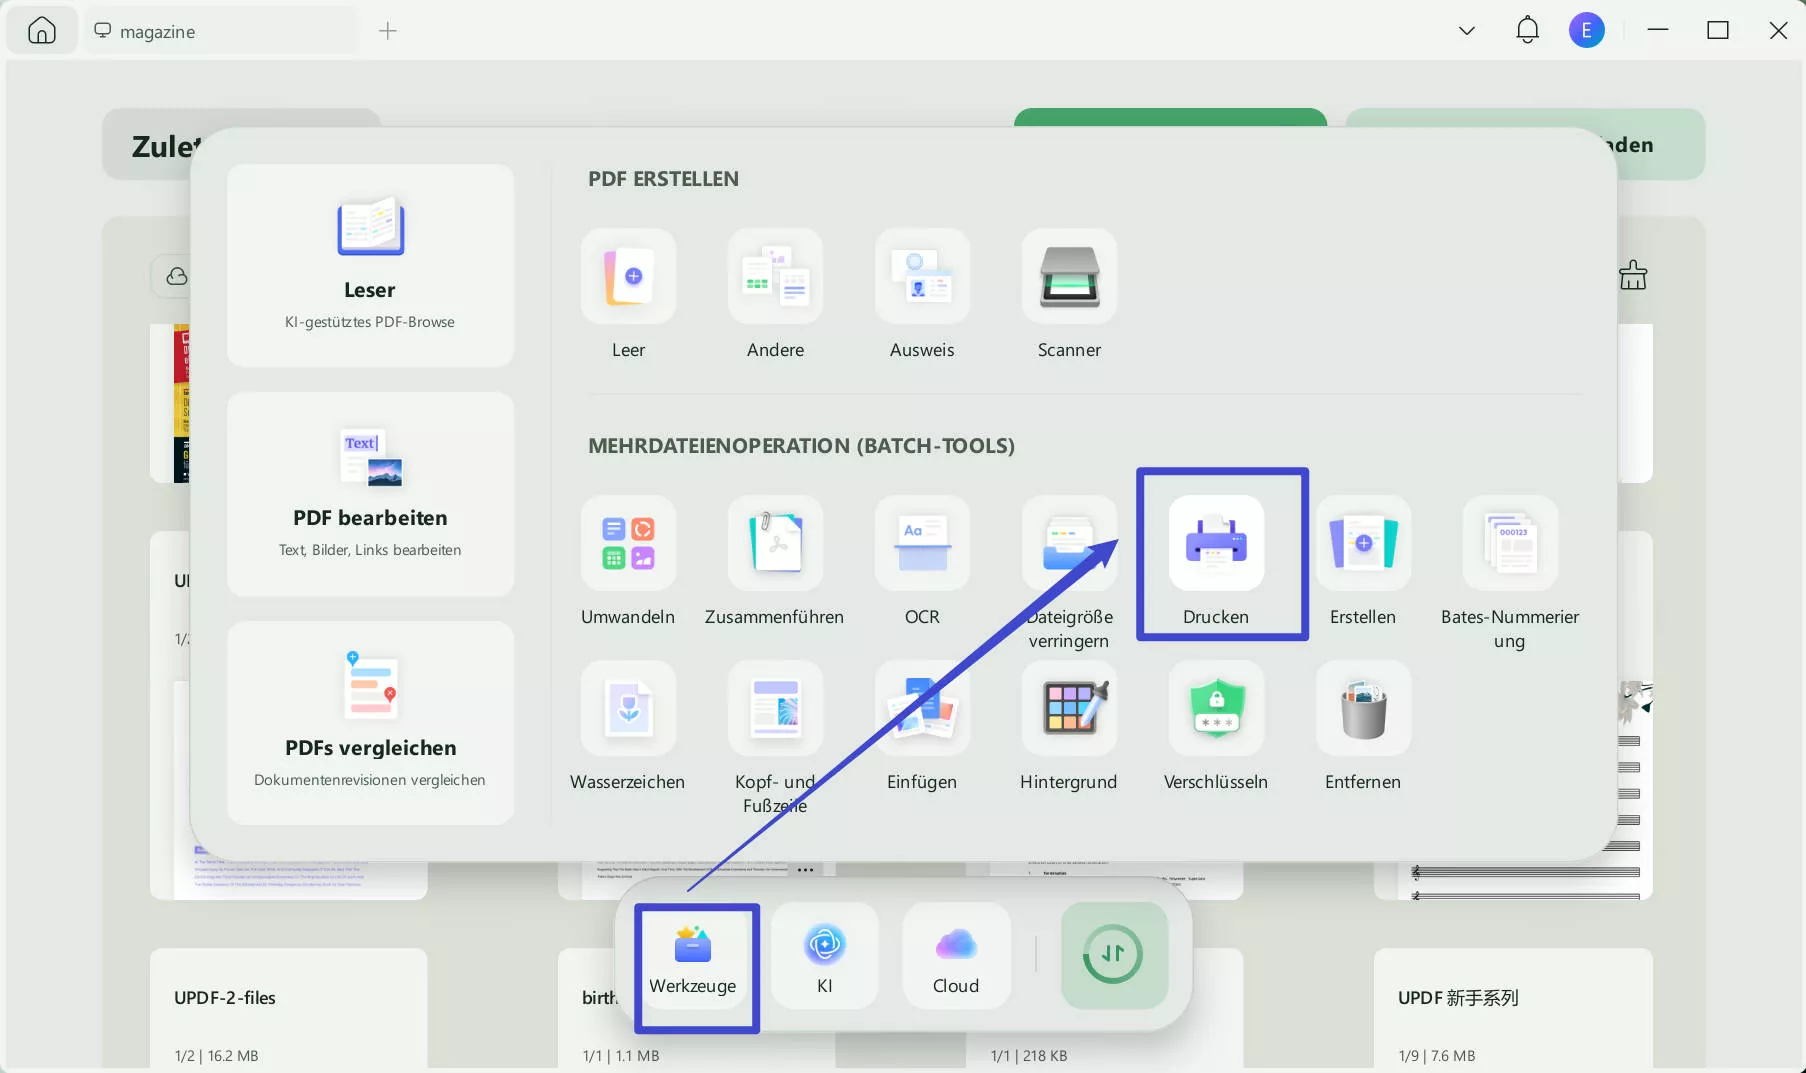Create a blank PDF with Leer
The width and height of the screenshot is (1806, 1073).
coord(628,276)
